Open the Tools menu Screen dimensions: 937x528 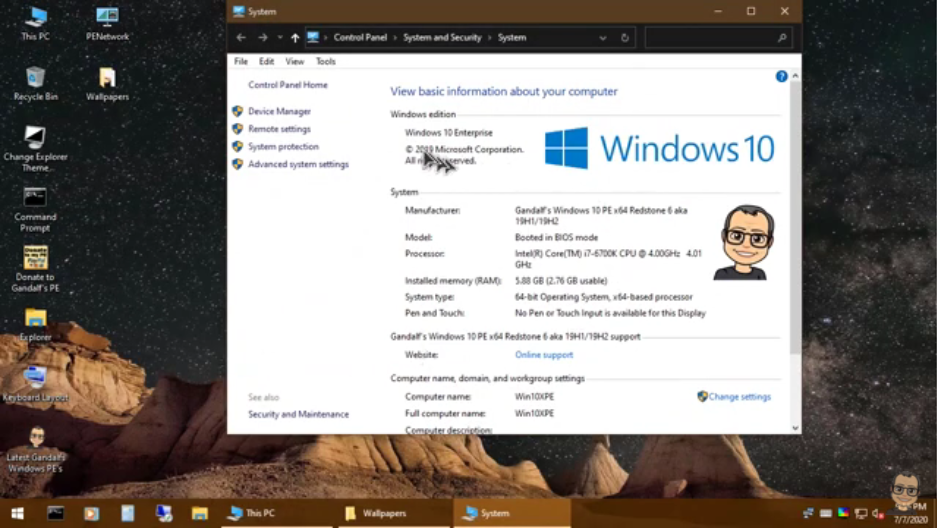click(x=326, y=62)
